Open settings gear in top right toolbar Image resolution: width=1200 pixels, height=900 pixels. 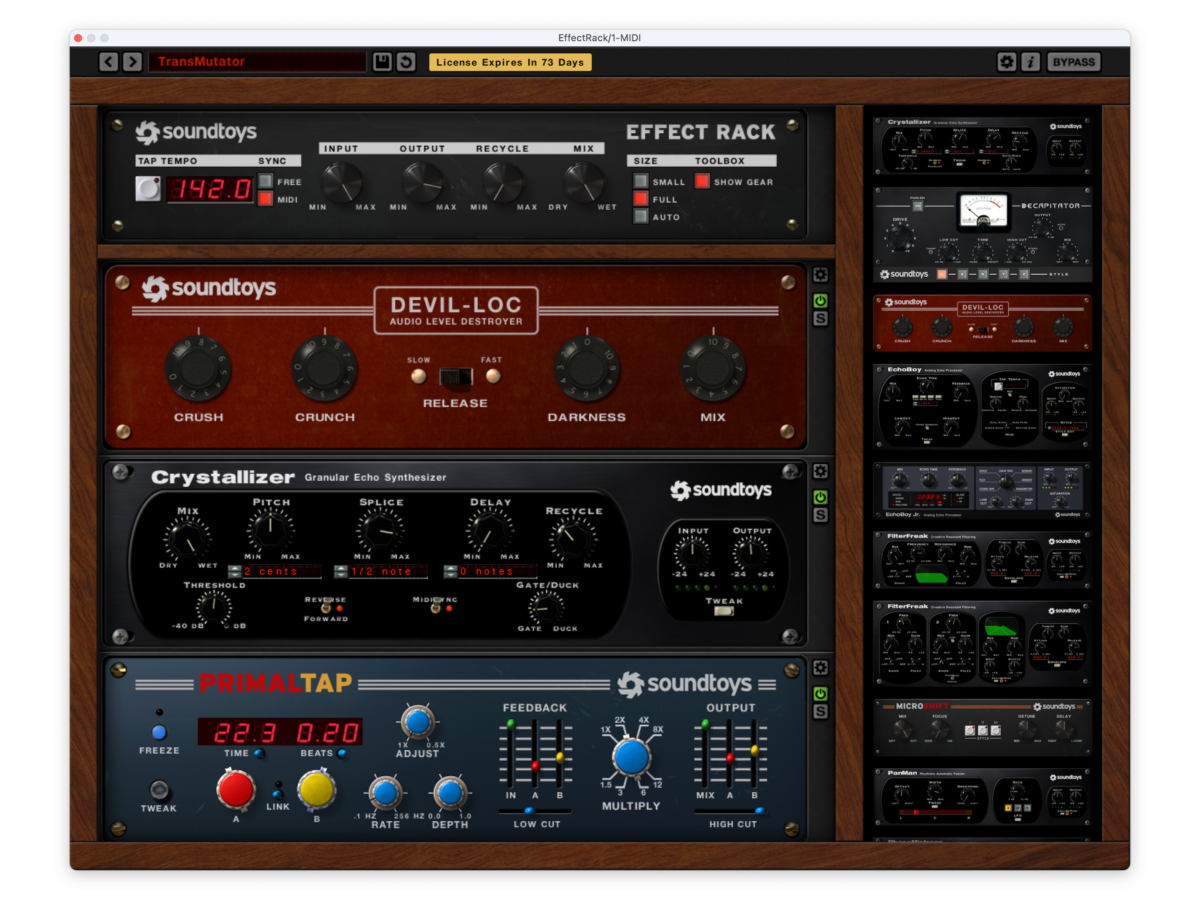tap(1007, 62)
